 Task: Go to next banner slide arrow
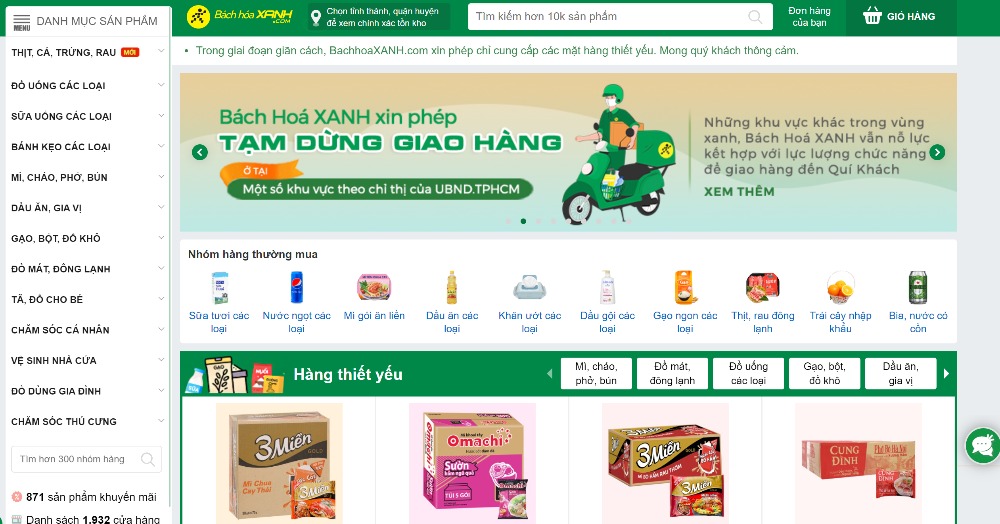pos(937,152)
